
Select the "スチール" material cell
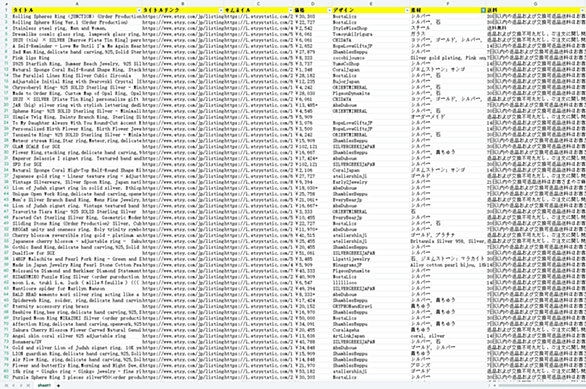[x=448, y=28]
